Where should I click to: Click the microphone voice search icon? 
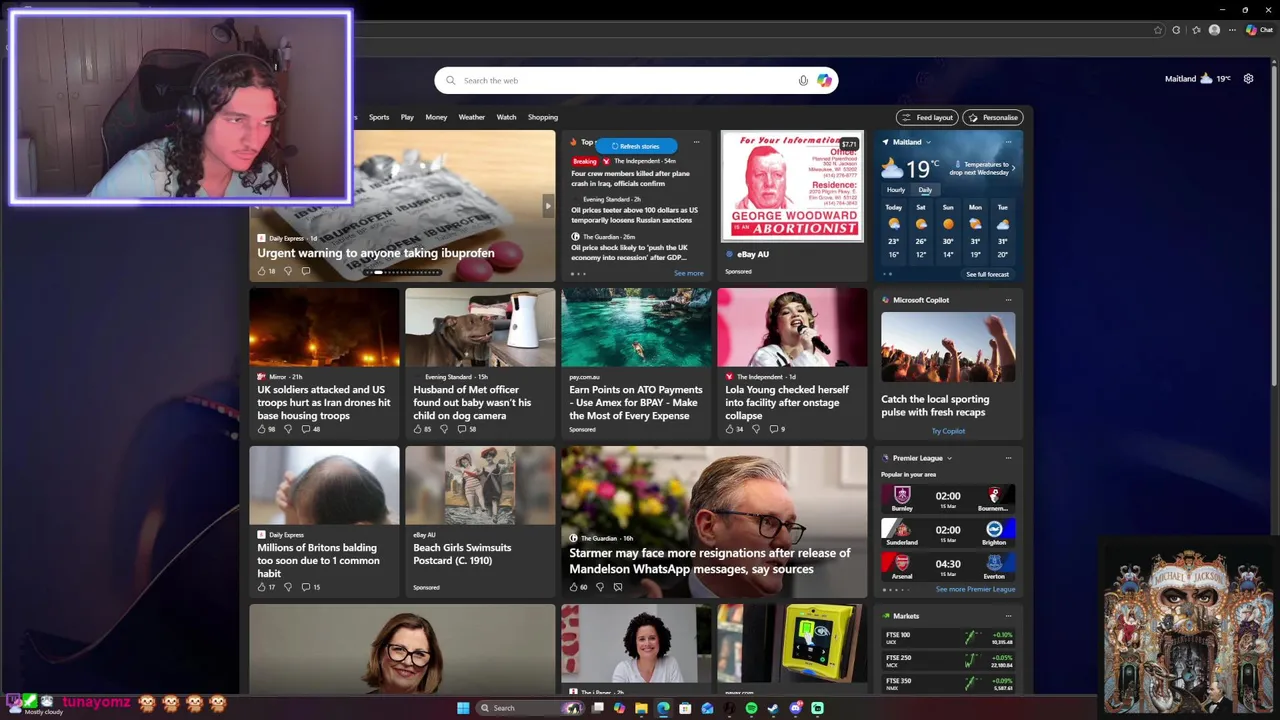803,81
